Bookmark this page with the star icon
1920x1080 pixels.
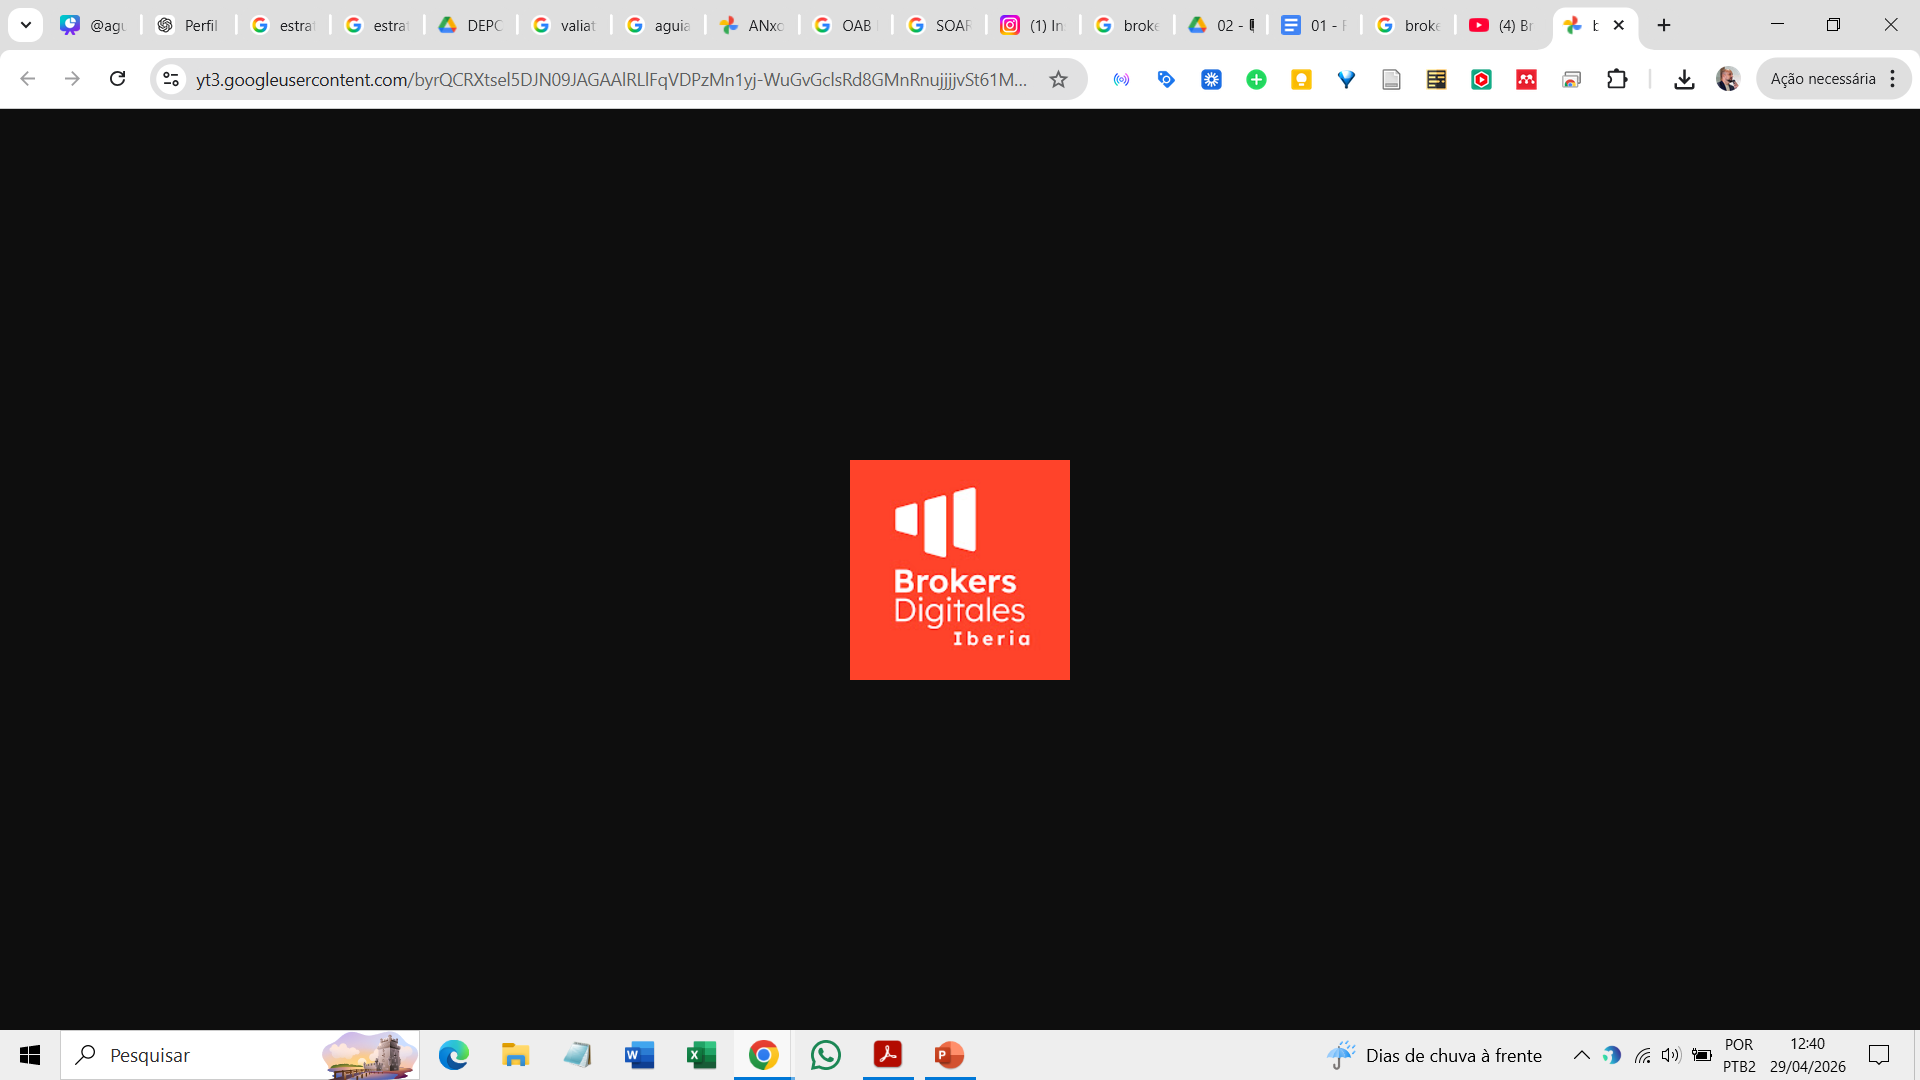pos(1058,79)
